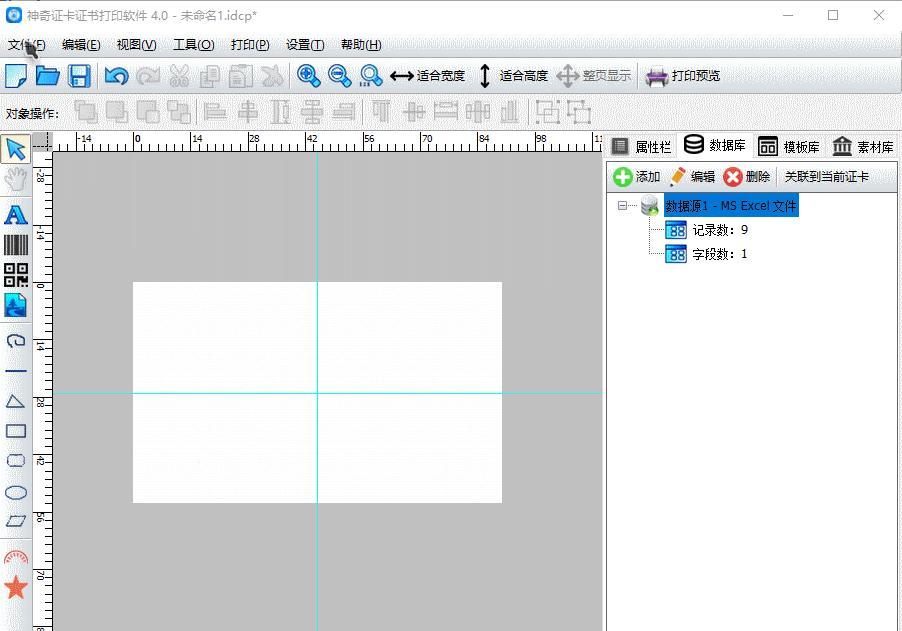Viewport: 902px width, 631px height.
Task: Select the rectangle shape tool
Action: [16, 431]
